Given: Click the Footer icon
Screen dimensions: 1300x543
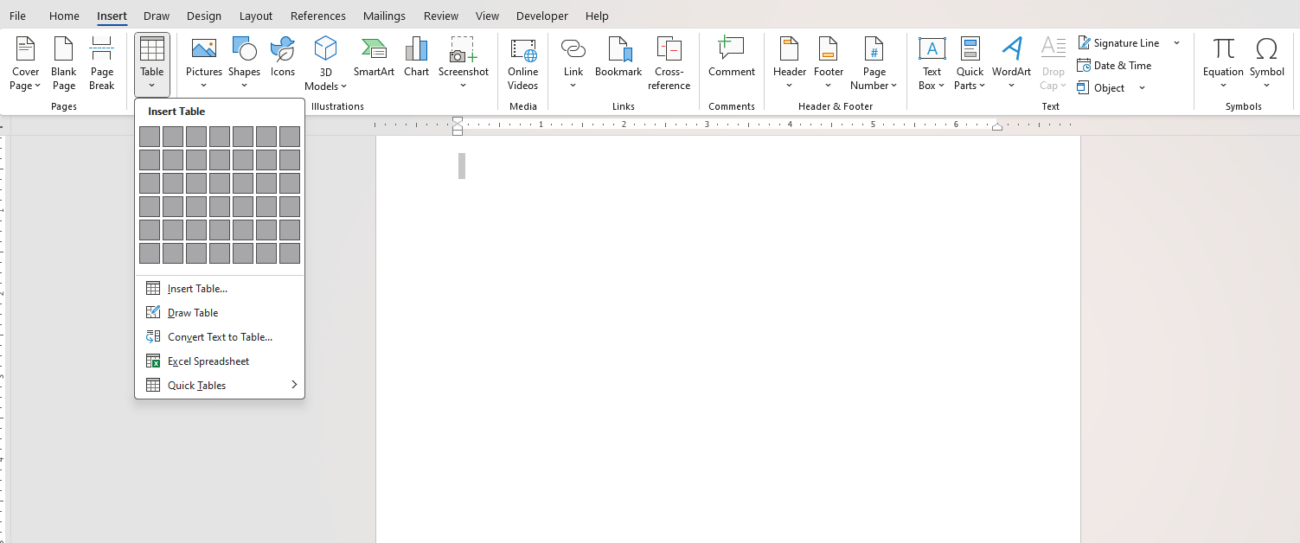Looking at the screenshot, I should point(828,49).
